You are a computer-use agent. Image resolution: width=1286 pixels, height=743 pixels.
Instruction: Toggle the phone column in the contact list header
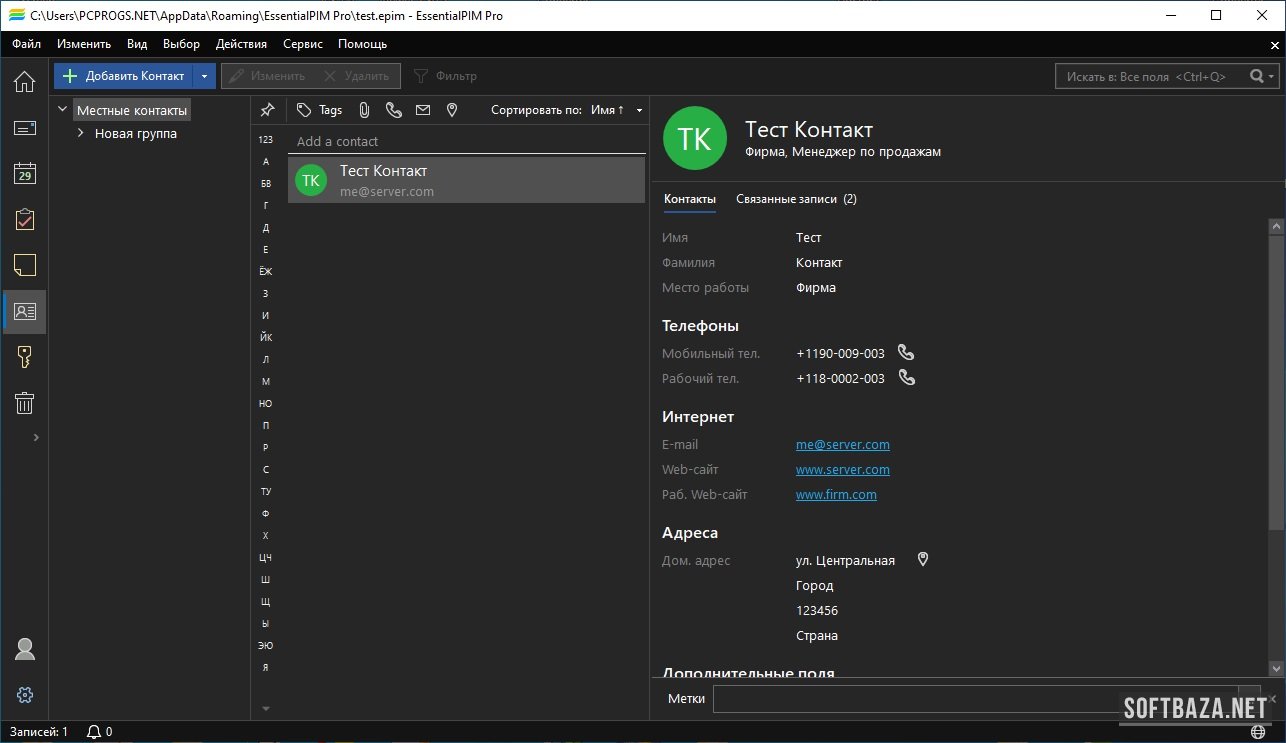[x=394, y=110]
